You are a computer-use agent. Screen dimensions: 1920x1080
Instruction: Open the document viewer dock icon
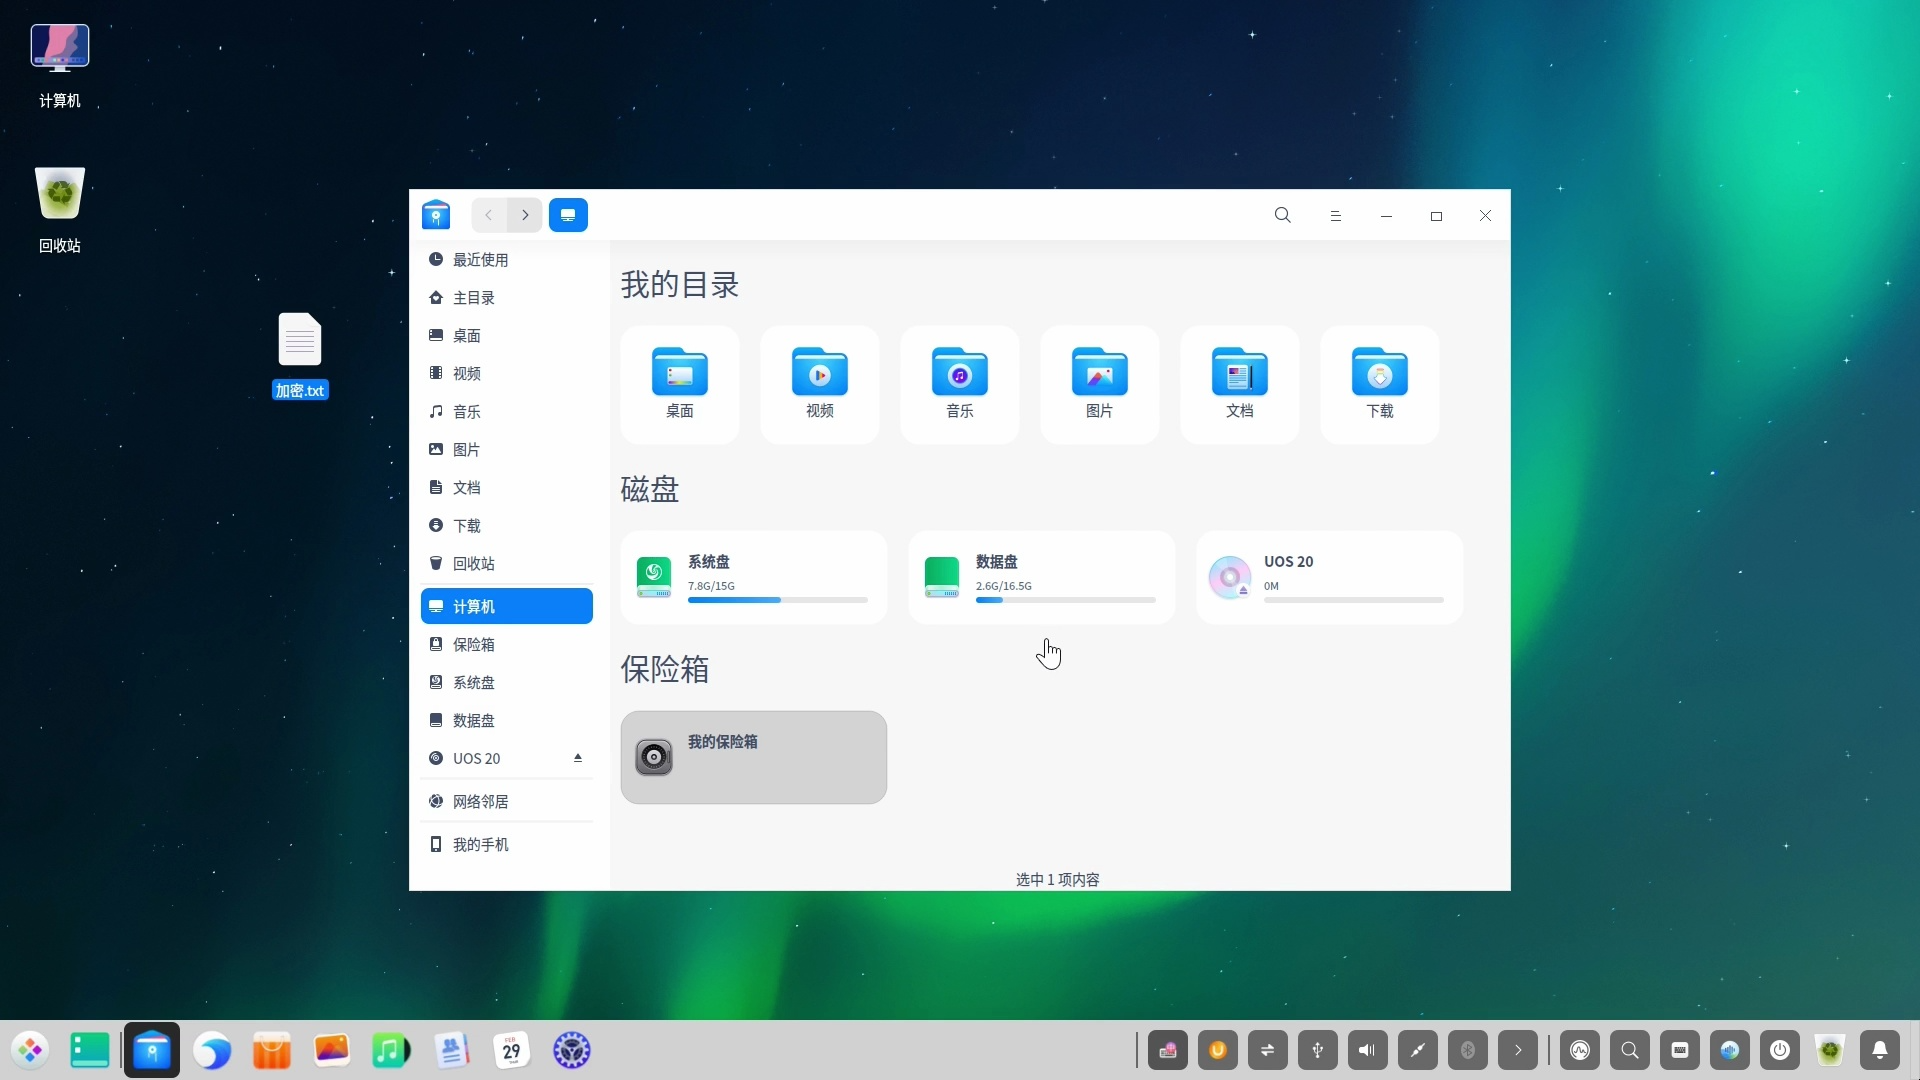452,1051
